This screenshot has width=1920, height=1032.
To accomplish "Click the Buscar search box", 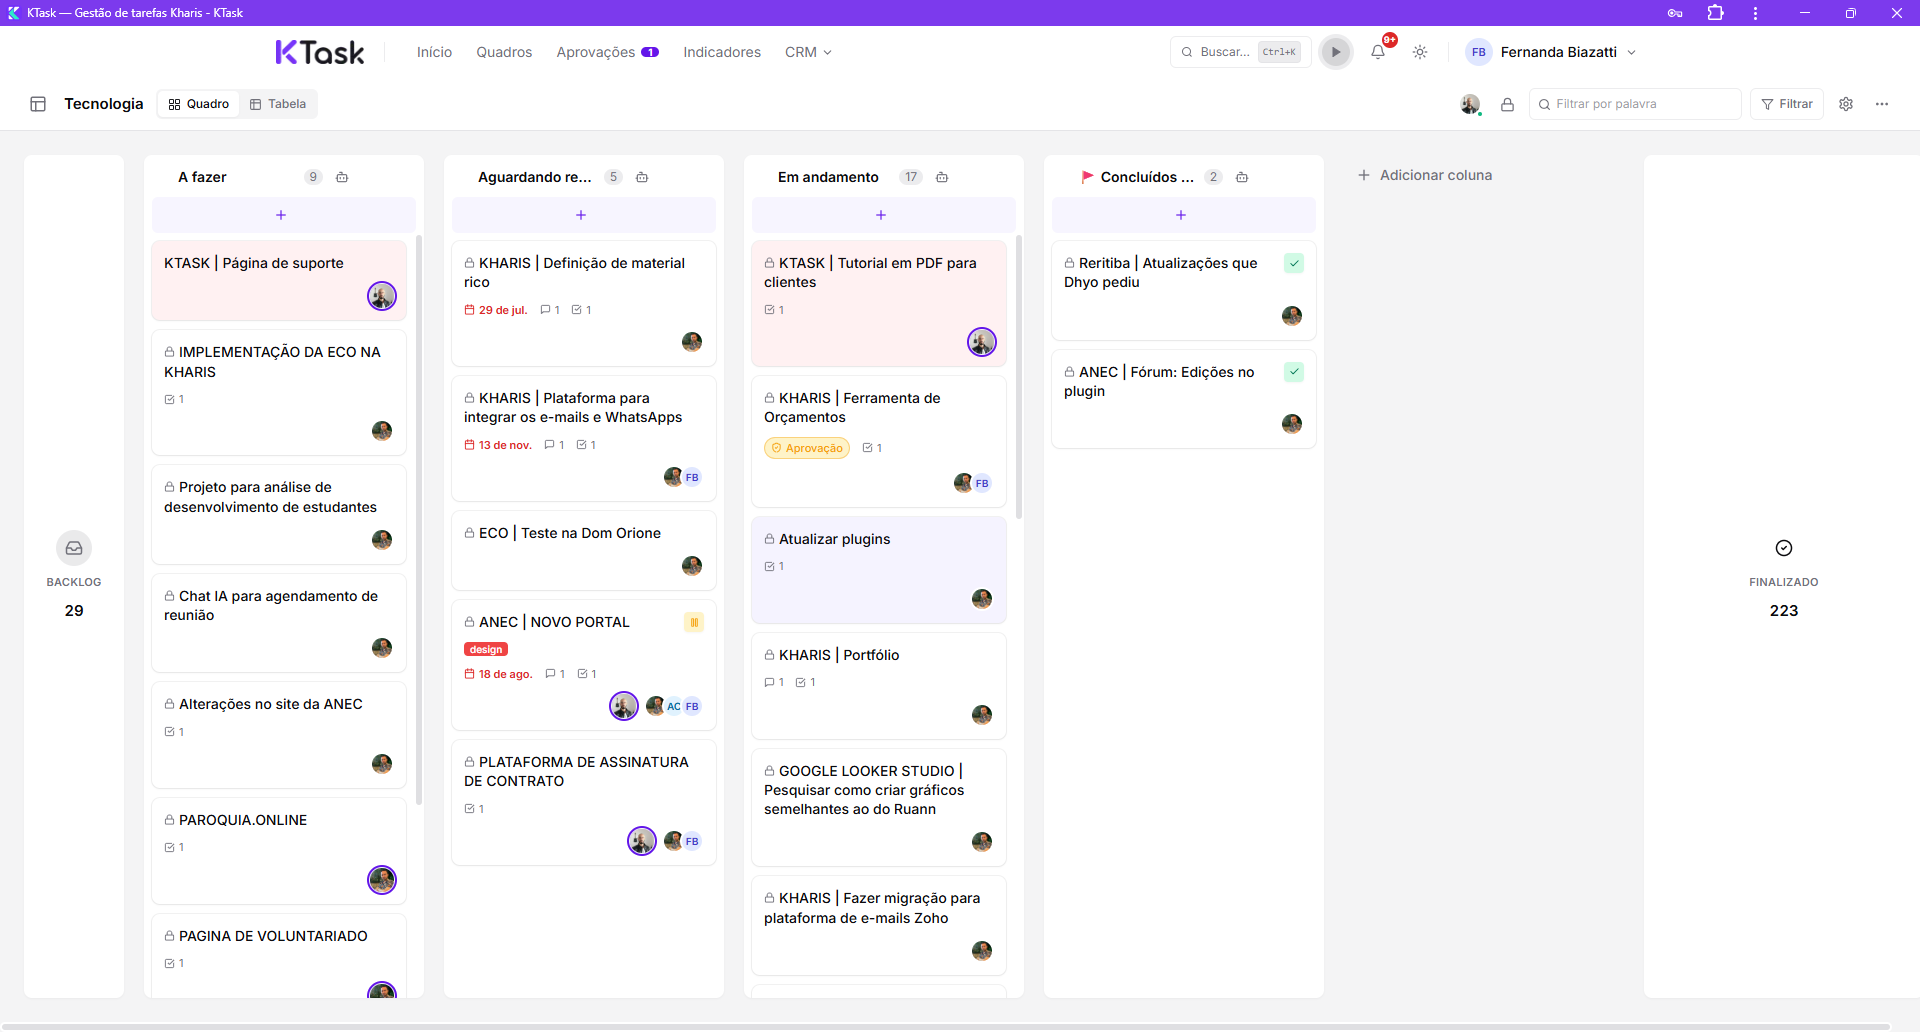I will coord(1240,52).
